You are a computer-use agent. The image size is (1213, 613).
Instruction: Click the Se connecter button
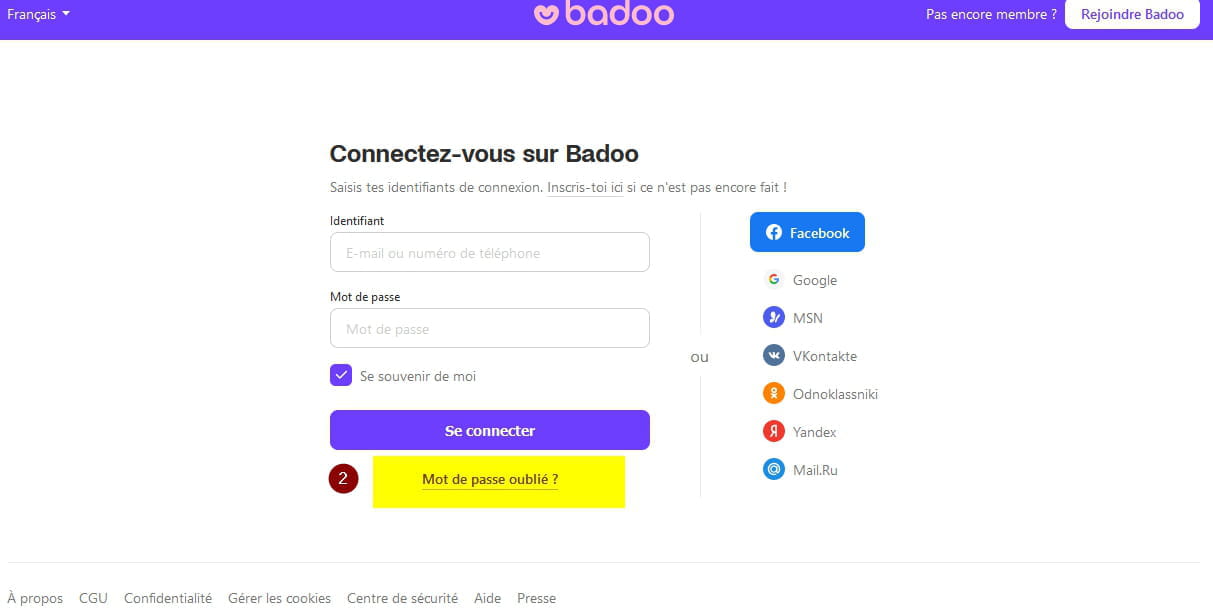tap(490, 430)
